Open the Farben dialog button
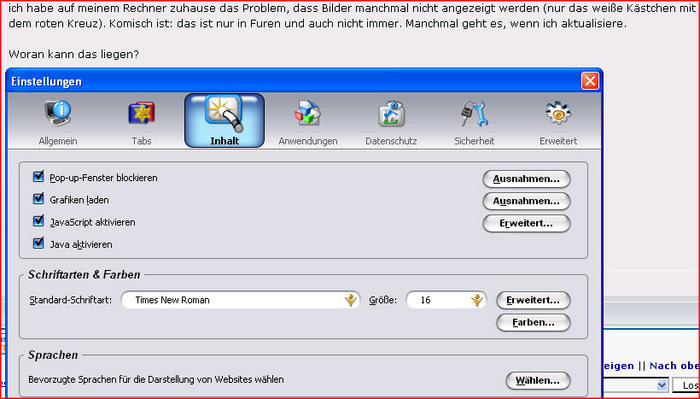This screenshot has width=700, height=399. pos(533,323)
